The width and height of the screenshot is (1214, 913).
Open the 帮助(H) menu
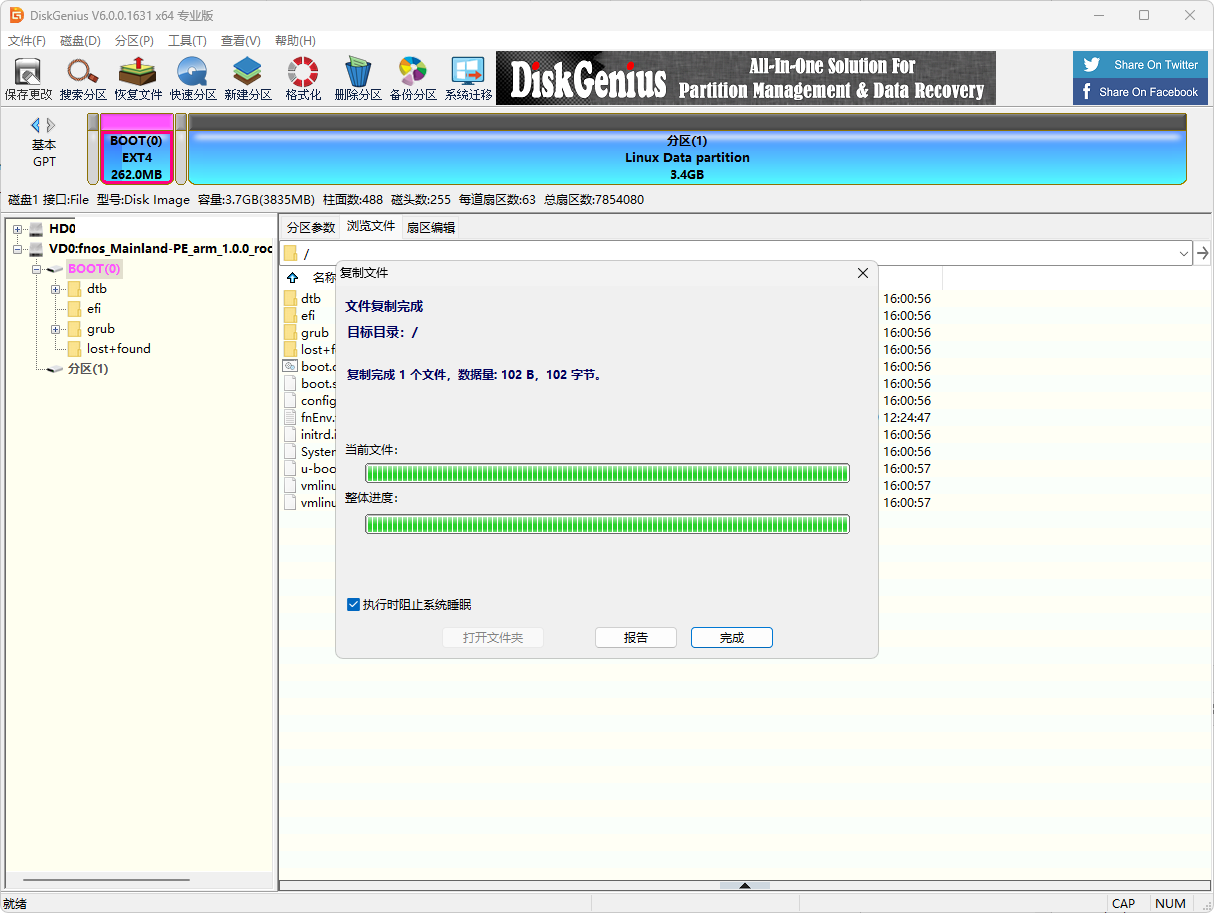pos(295,41)
